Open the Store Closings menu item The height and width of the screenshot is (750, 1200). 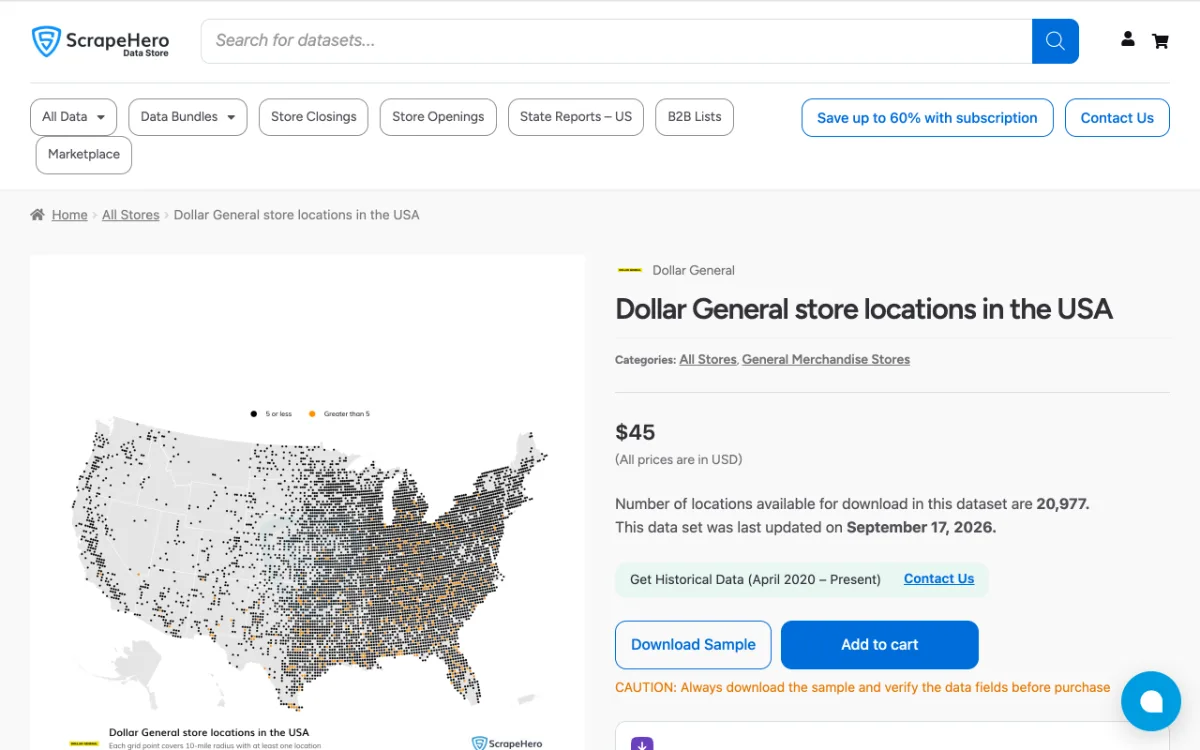point(313,117)
